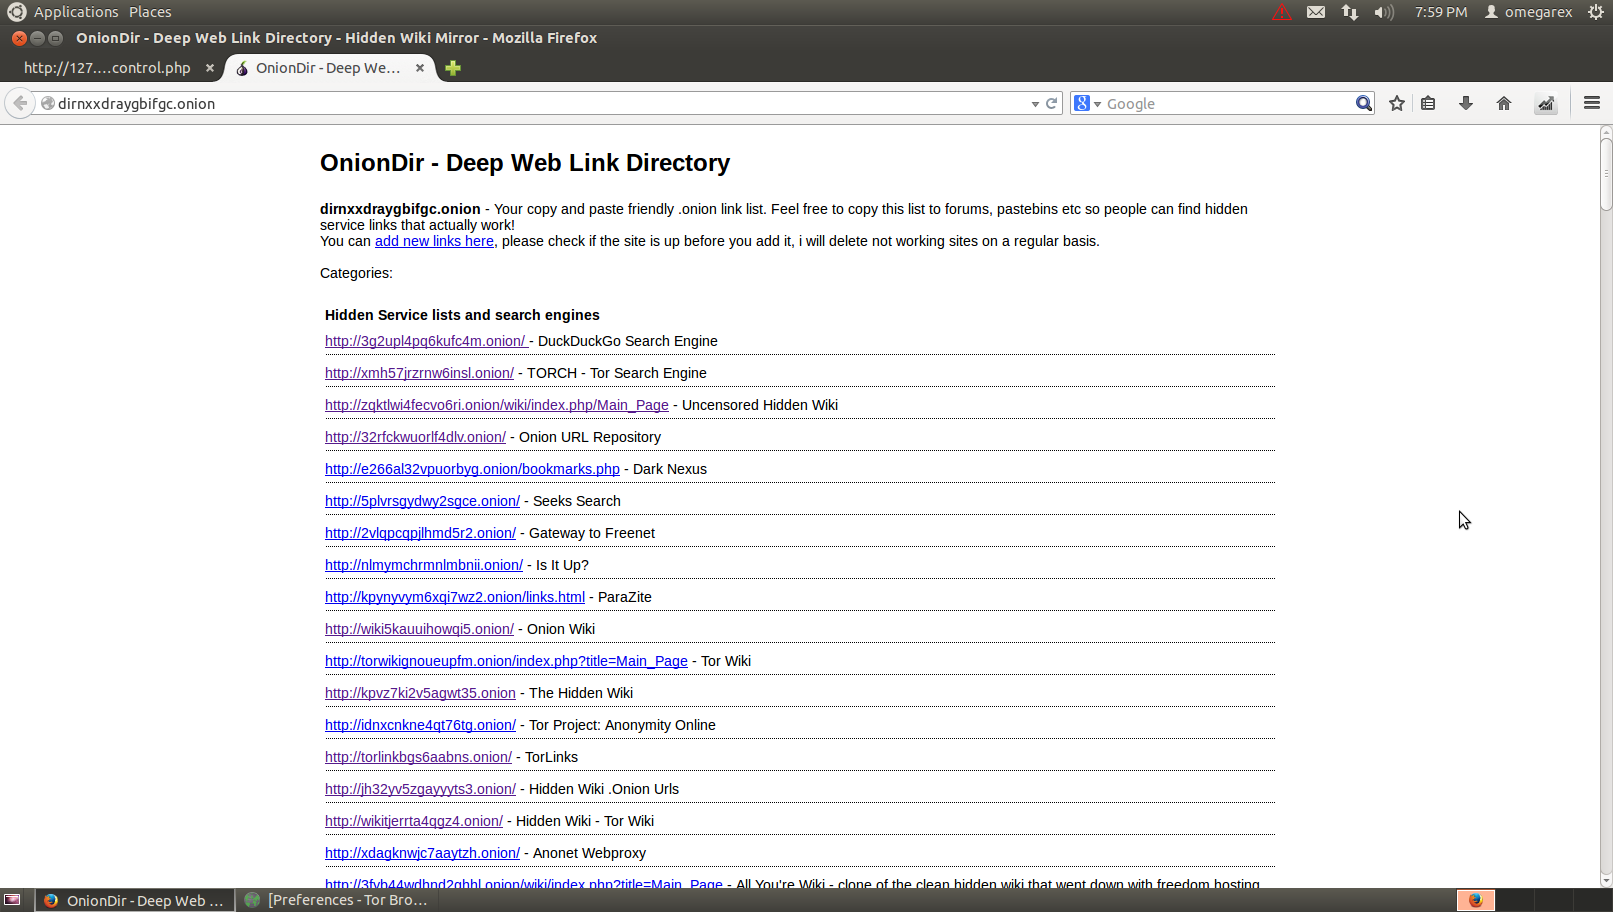Open the Places menu

tap(150, 12)
